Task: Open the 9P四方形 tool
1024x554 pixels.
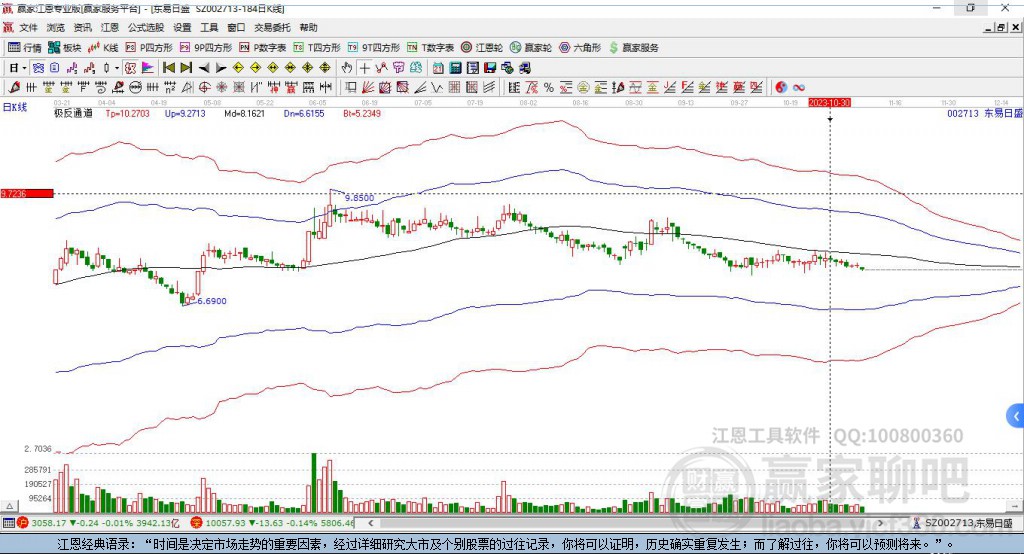Action: click(206, 48)
